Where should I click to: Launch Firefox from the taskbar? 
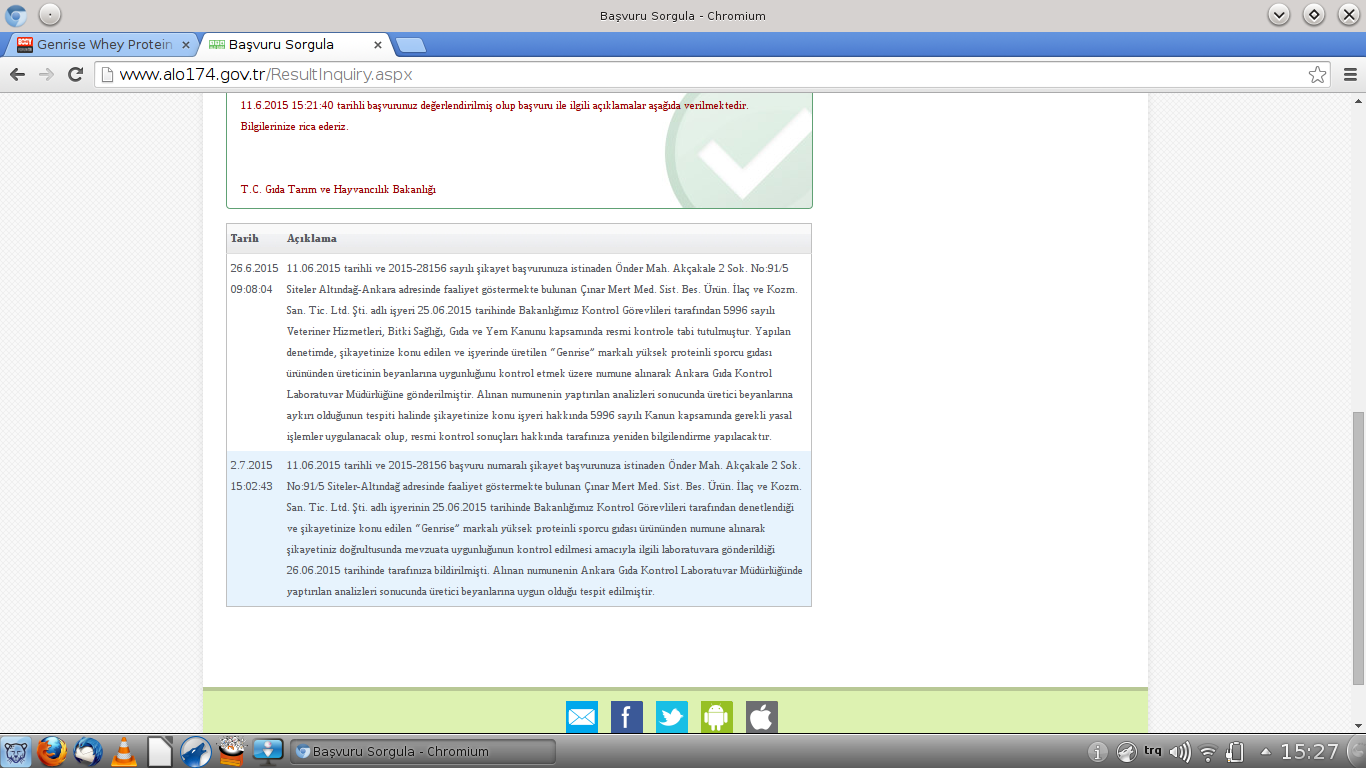(52, 751)
